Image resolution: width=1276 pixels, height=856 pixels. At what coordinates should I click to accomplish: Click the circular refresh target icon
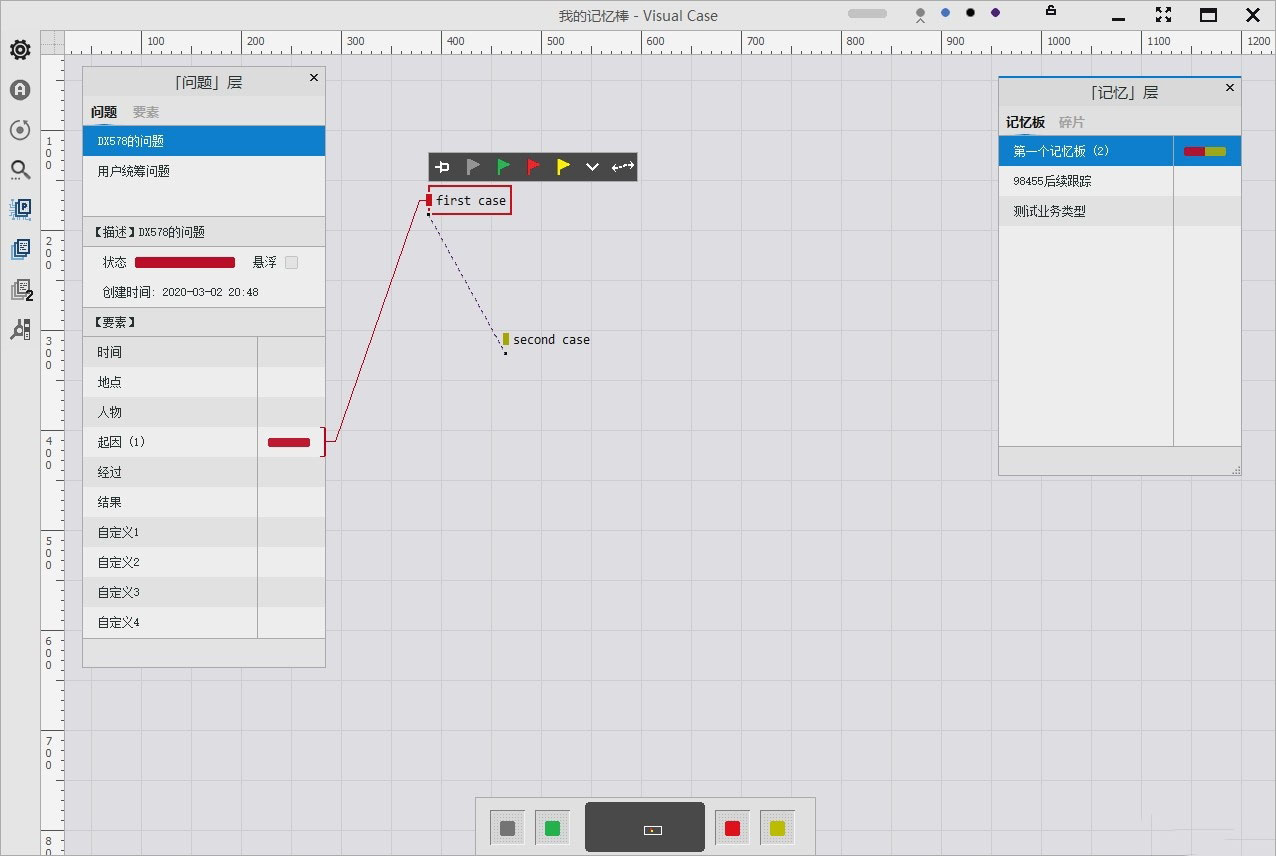pos(20,130)
